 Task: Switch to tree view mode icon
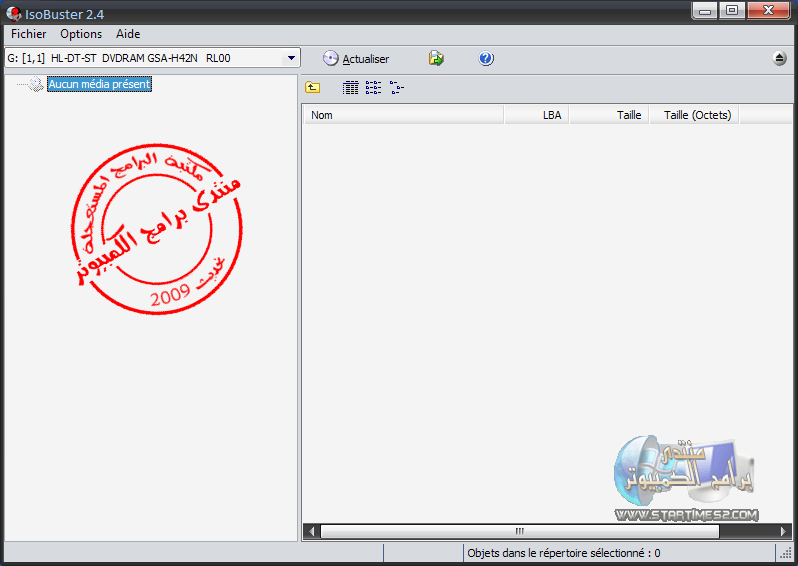pyautogui.click(x=396, y=88)
